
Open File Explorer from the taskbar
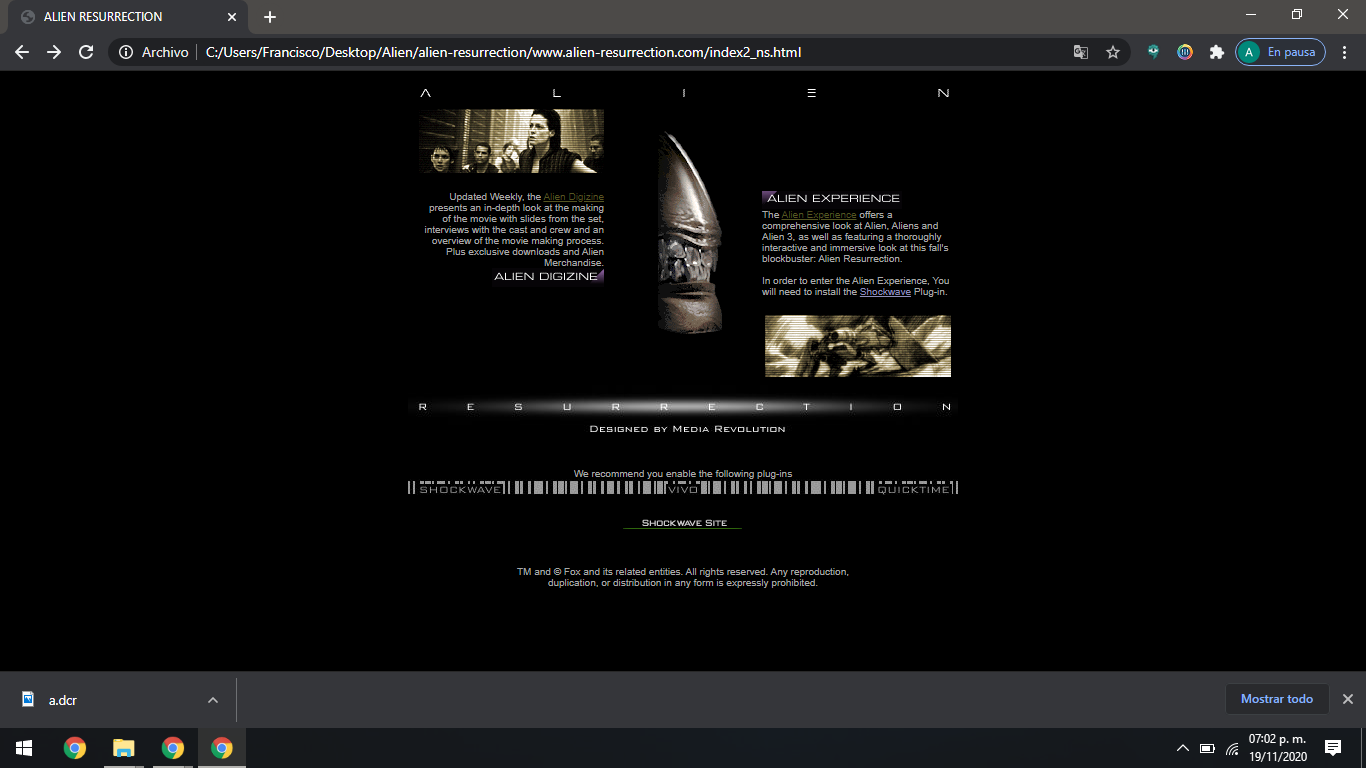point(123,748)
